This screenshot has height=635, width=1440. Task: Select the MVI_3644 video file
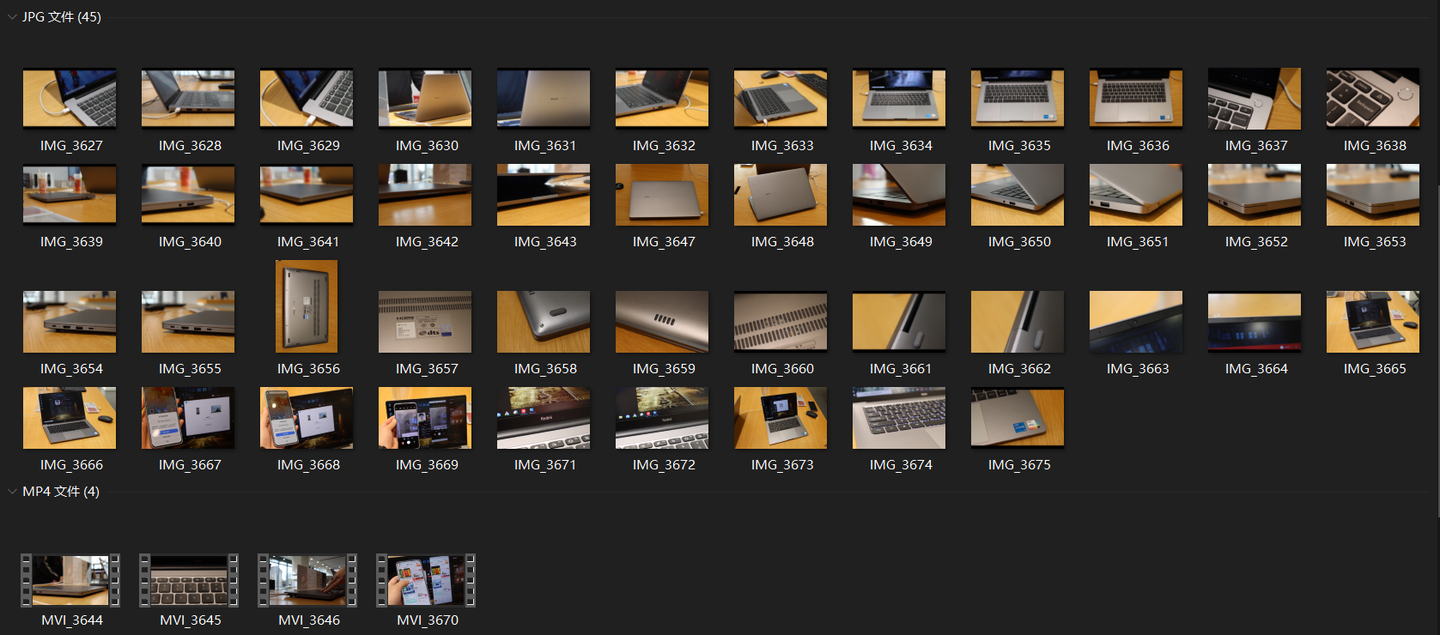coord(70,580)
